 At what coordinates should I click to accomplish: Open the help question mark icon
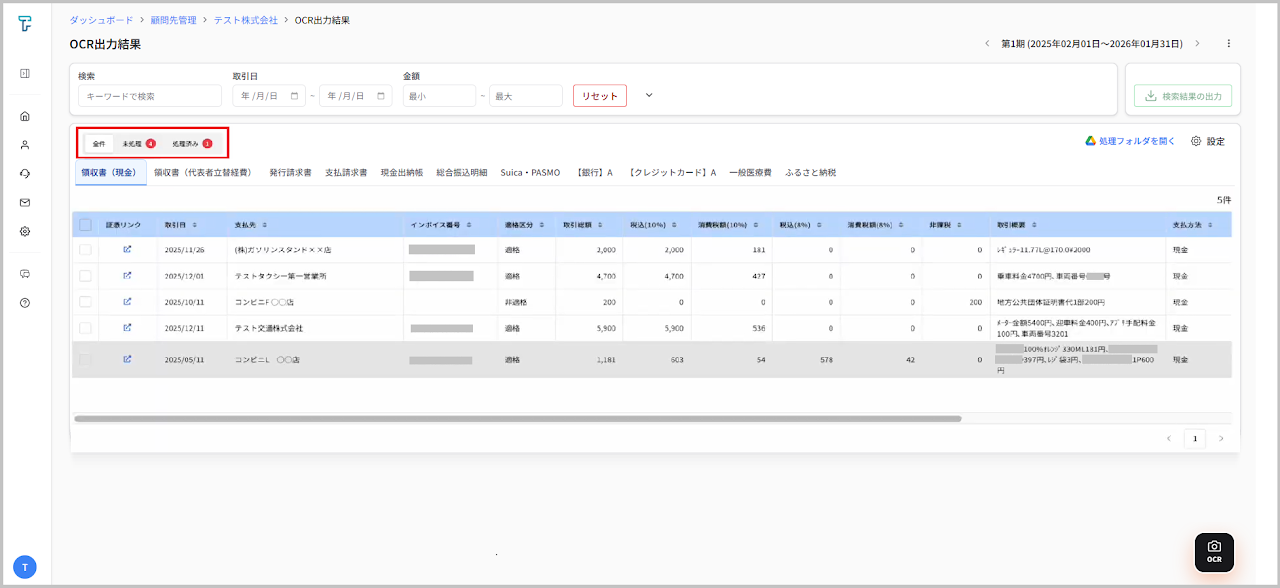pyautogui.click(x=25, y=302)
